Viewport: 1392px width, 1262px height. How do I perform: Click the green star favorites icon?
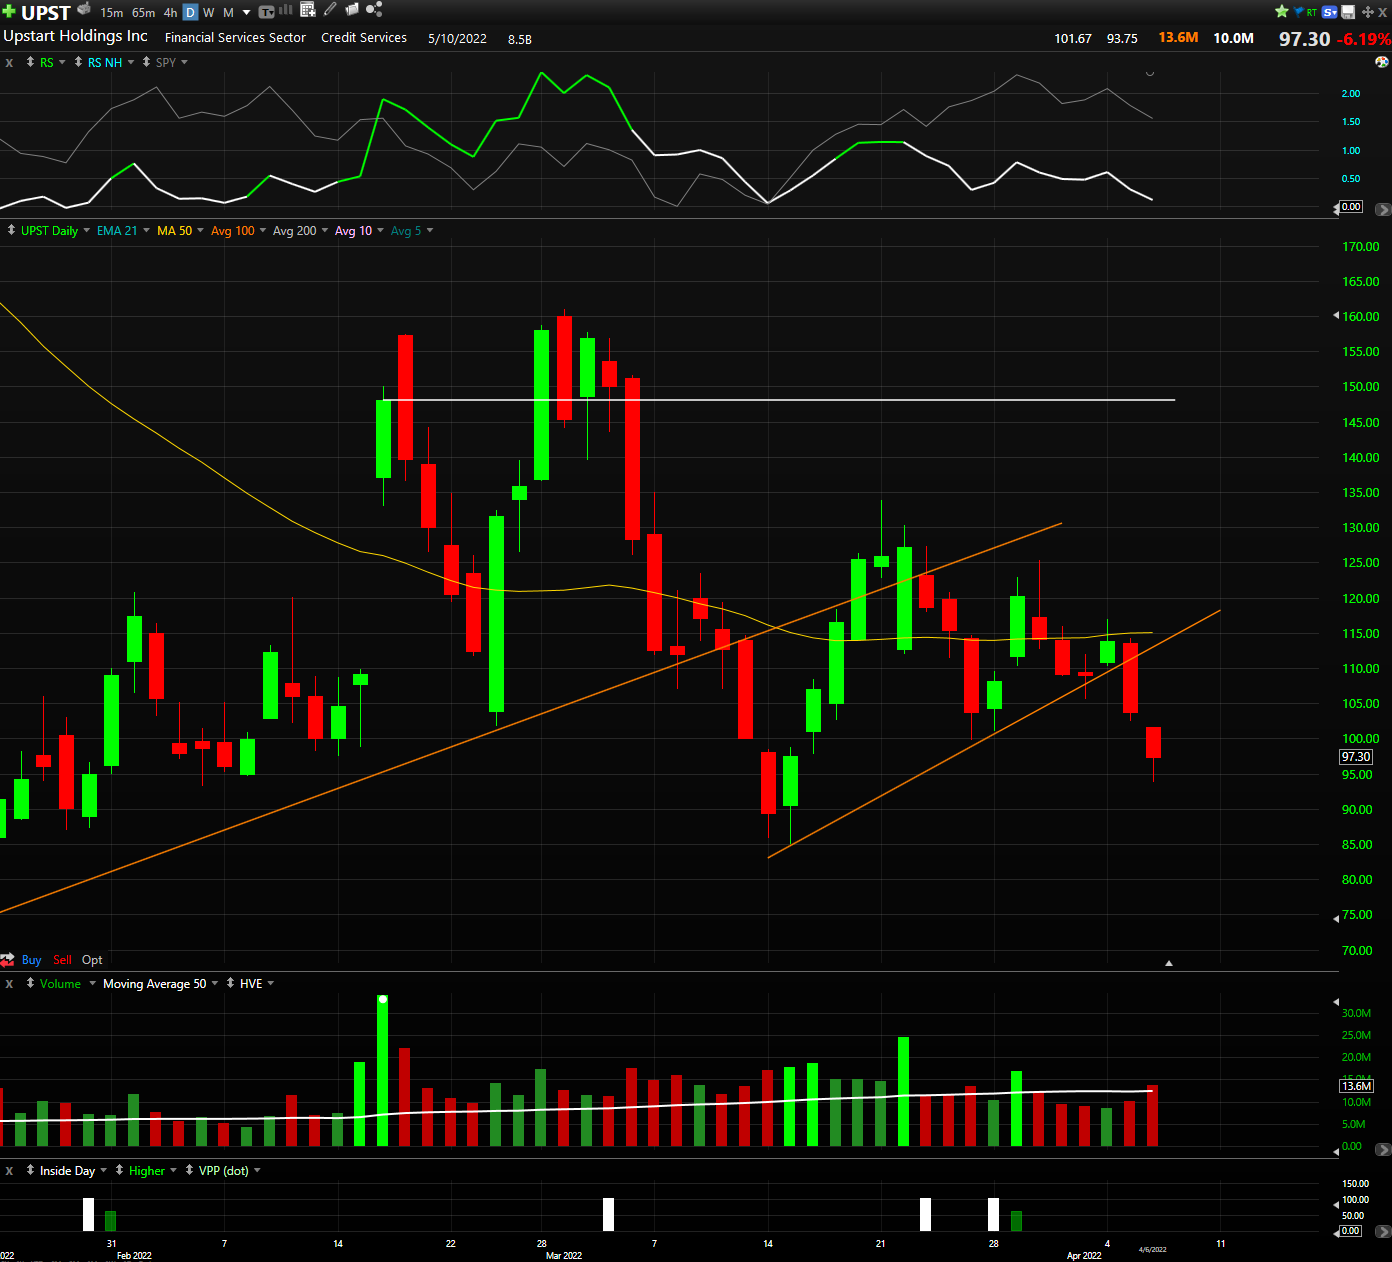point(1282,12)
